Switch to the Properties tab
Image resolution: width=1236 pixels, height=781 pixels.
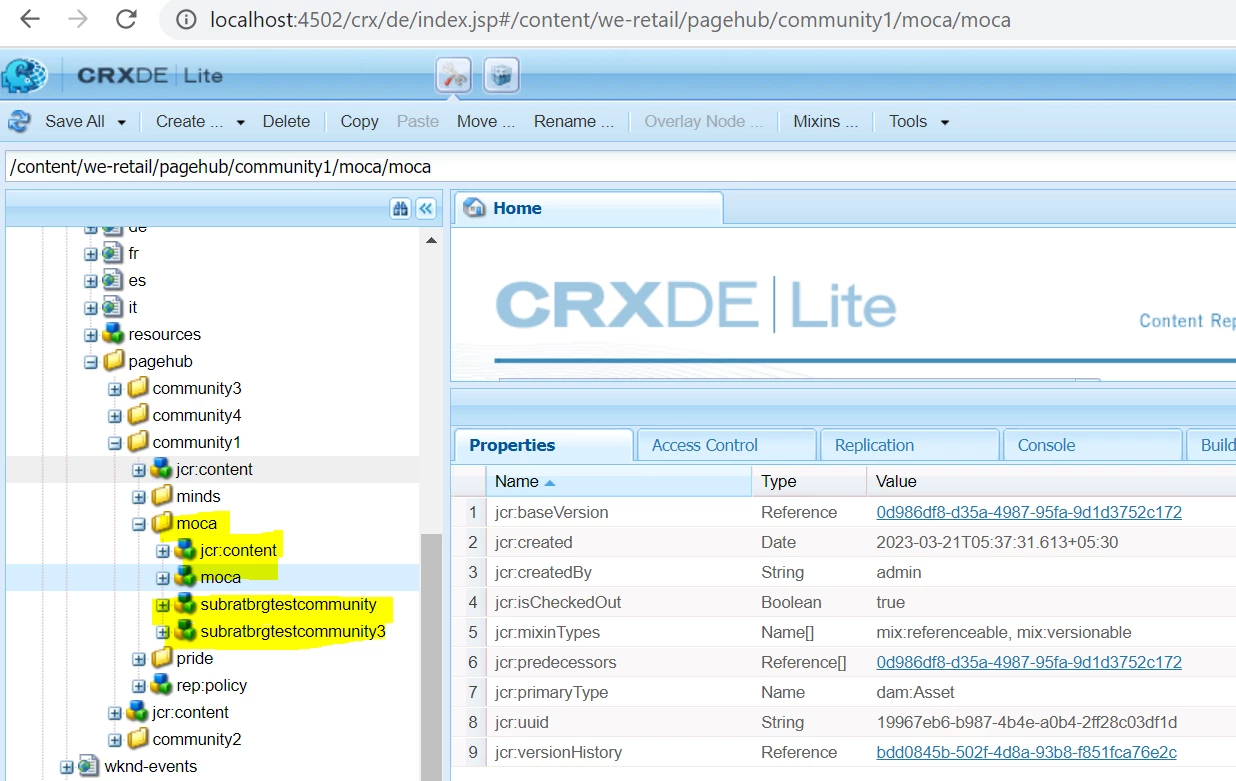point(544,445)
